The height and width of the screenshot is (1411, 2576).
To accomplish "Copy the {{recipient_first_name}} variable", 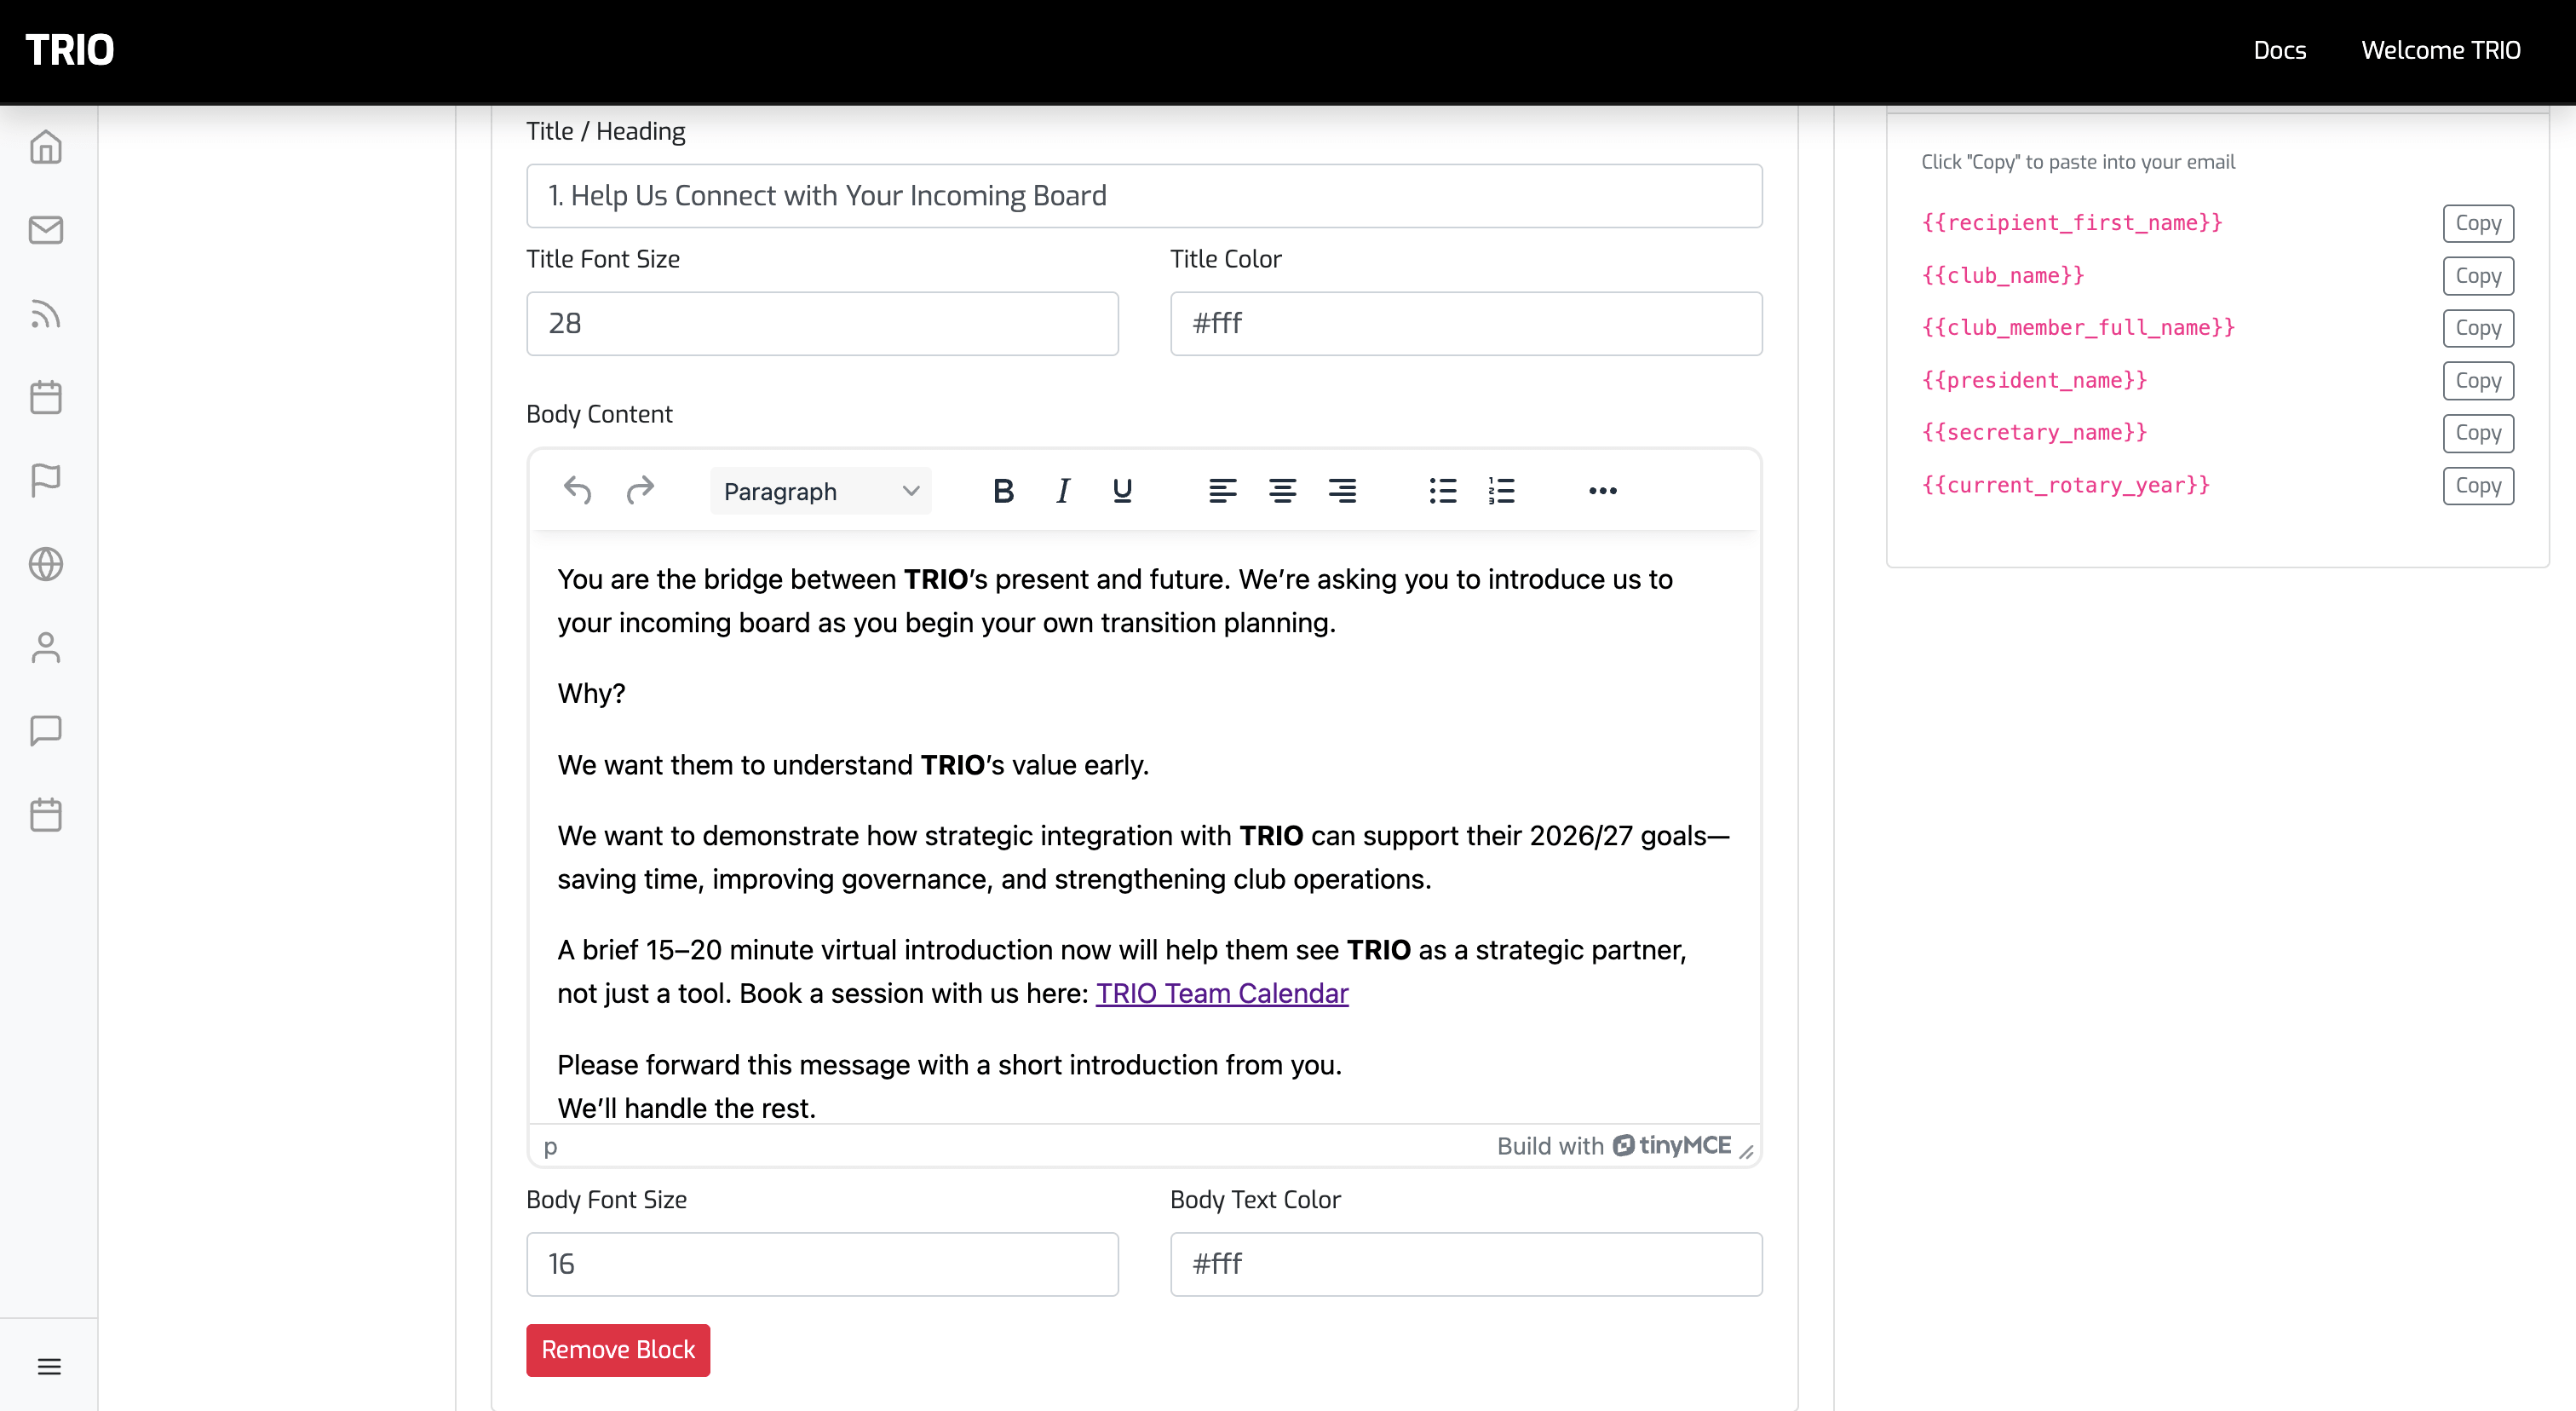I will (x=2478, y=223).
